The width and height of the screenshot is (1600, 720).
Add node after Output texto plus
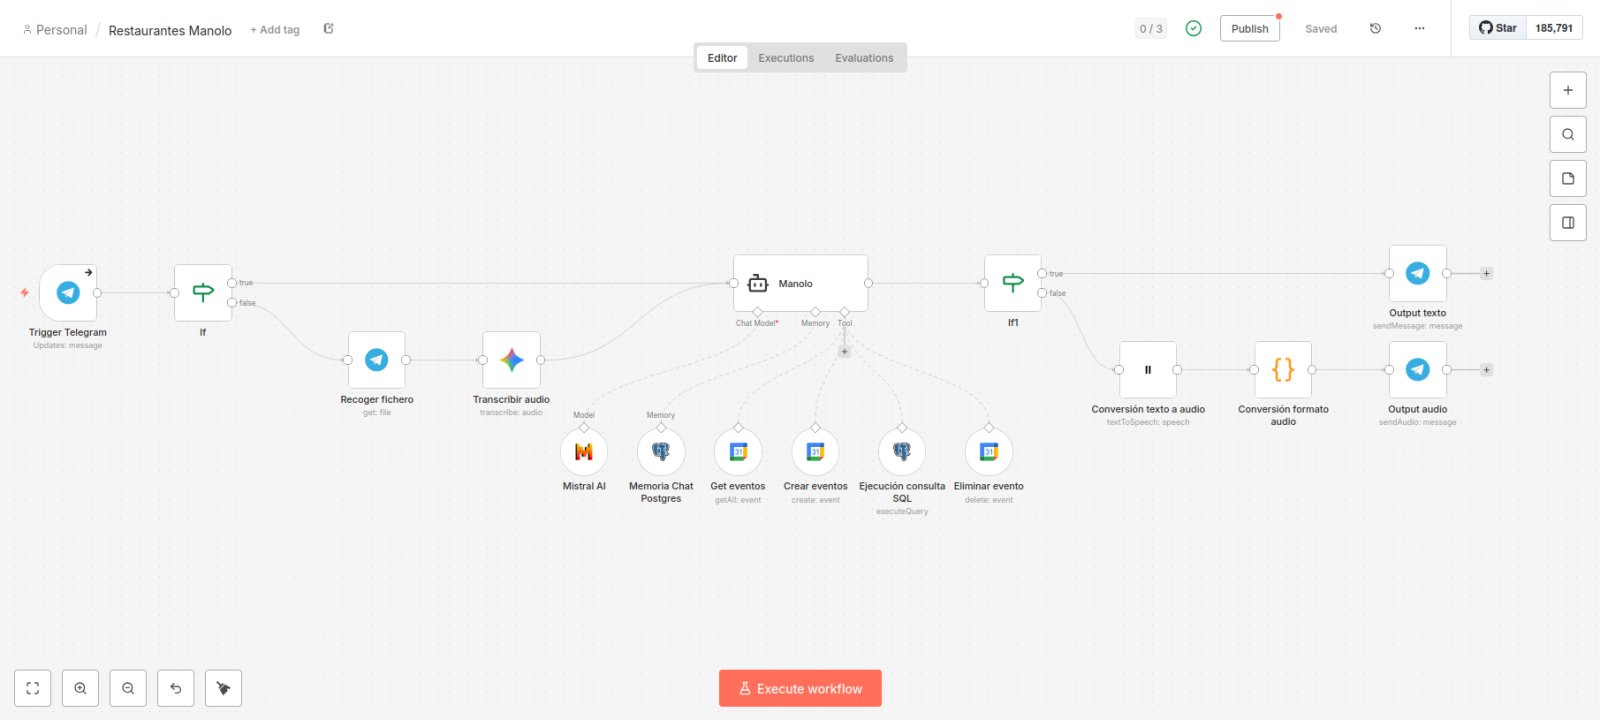(1487, 273)
